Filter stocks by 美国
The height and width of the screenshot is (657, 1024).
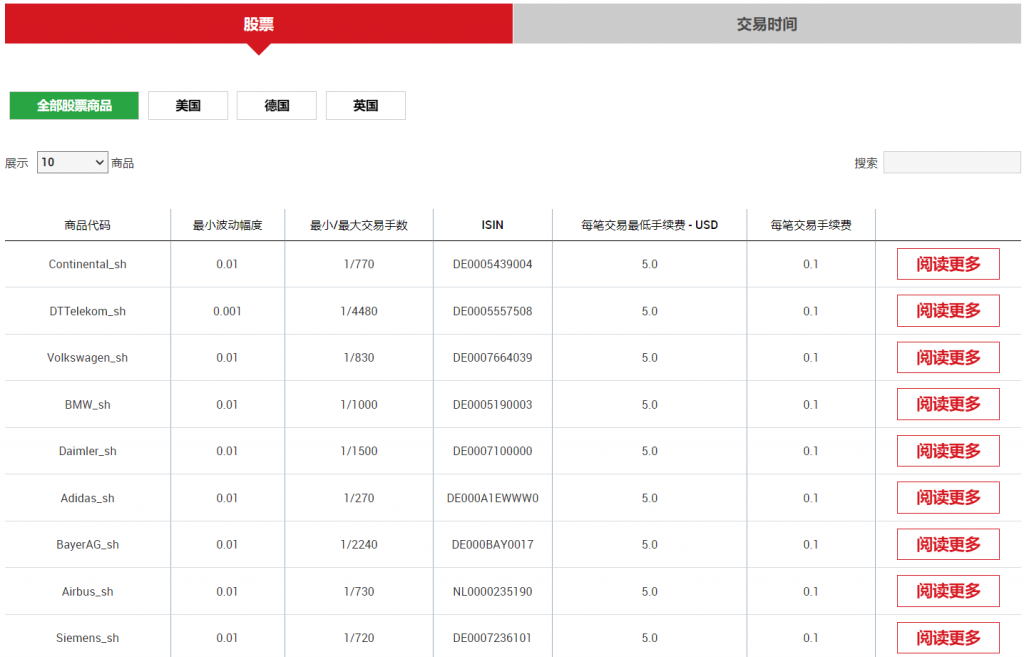pyautogui.click(x=188, y=105)
